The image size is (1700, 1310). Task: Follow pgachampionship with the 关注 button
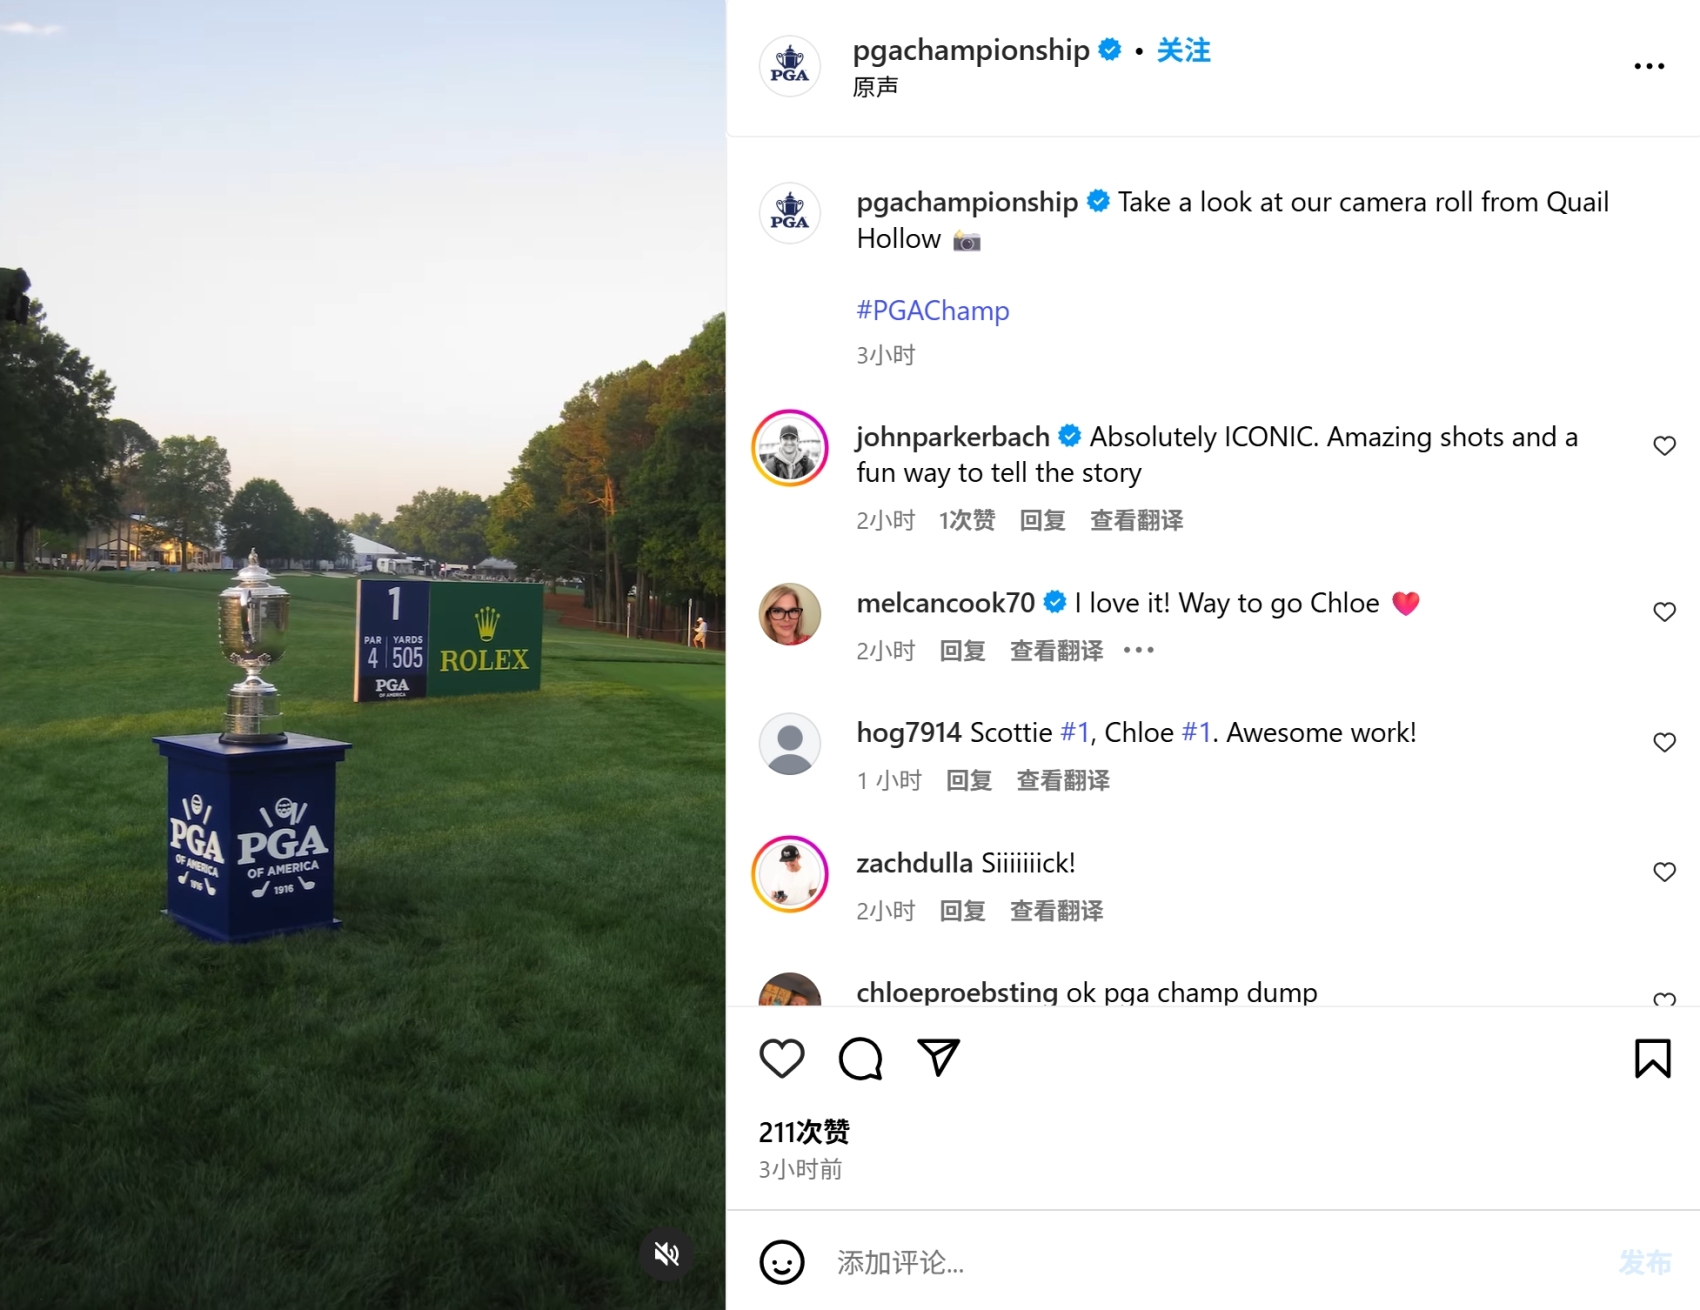(x=1183, y=50)
